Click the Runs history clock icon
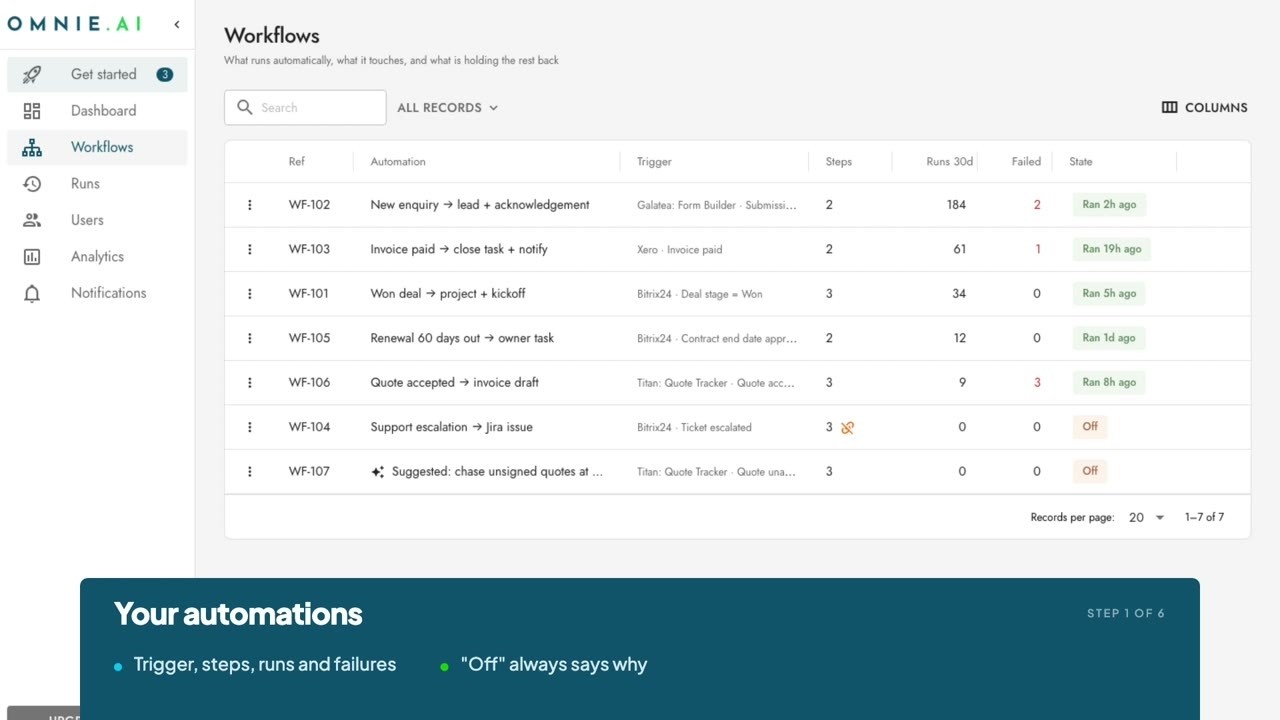Image resolution: width=1280 pixels, height=720 pixels. (32, 184)
